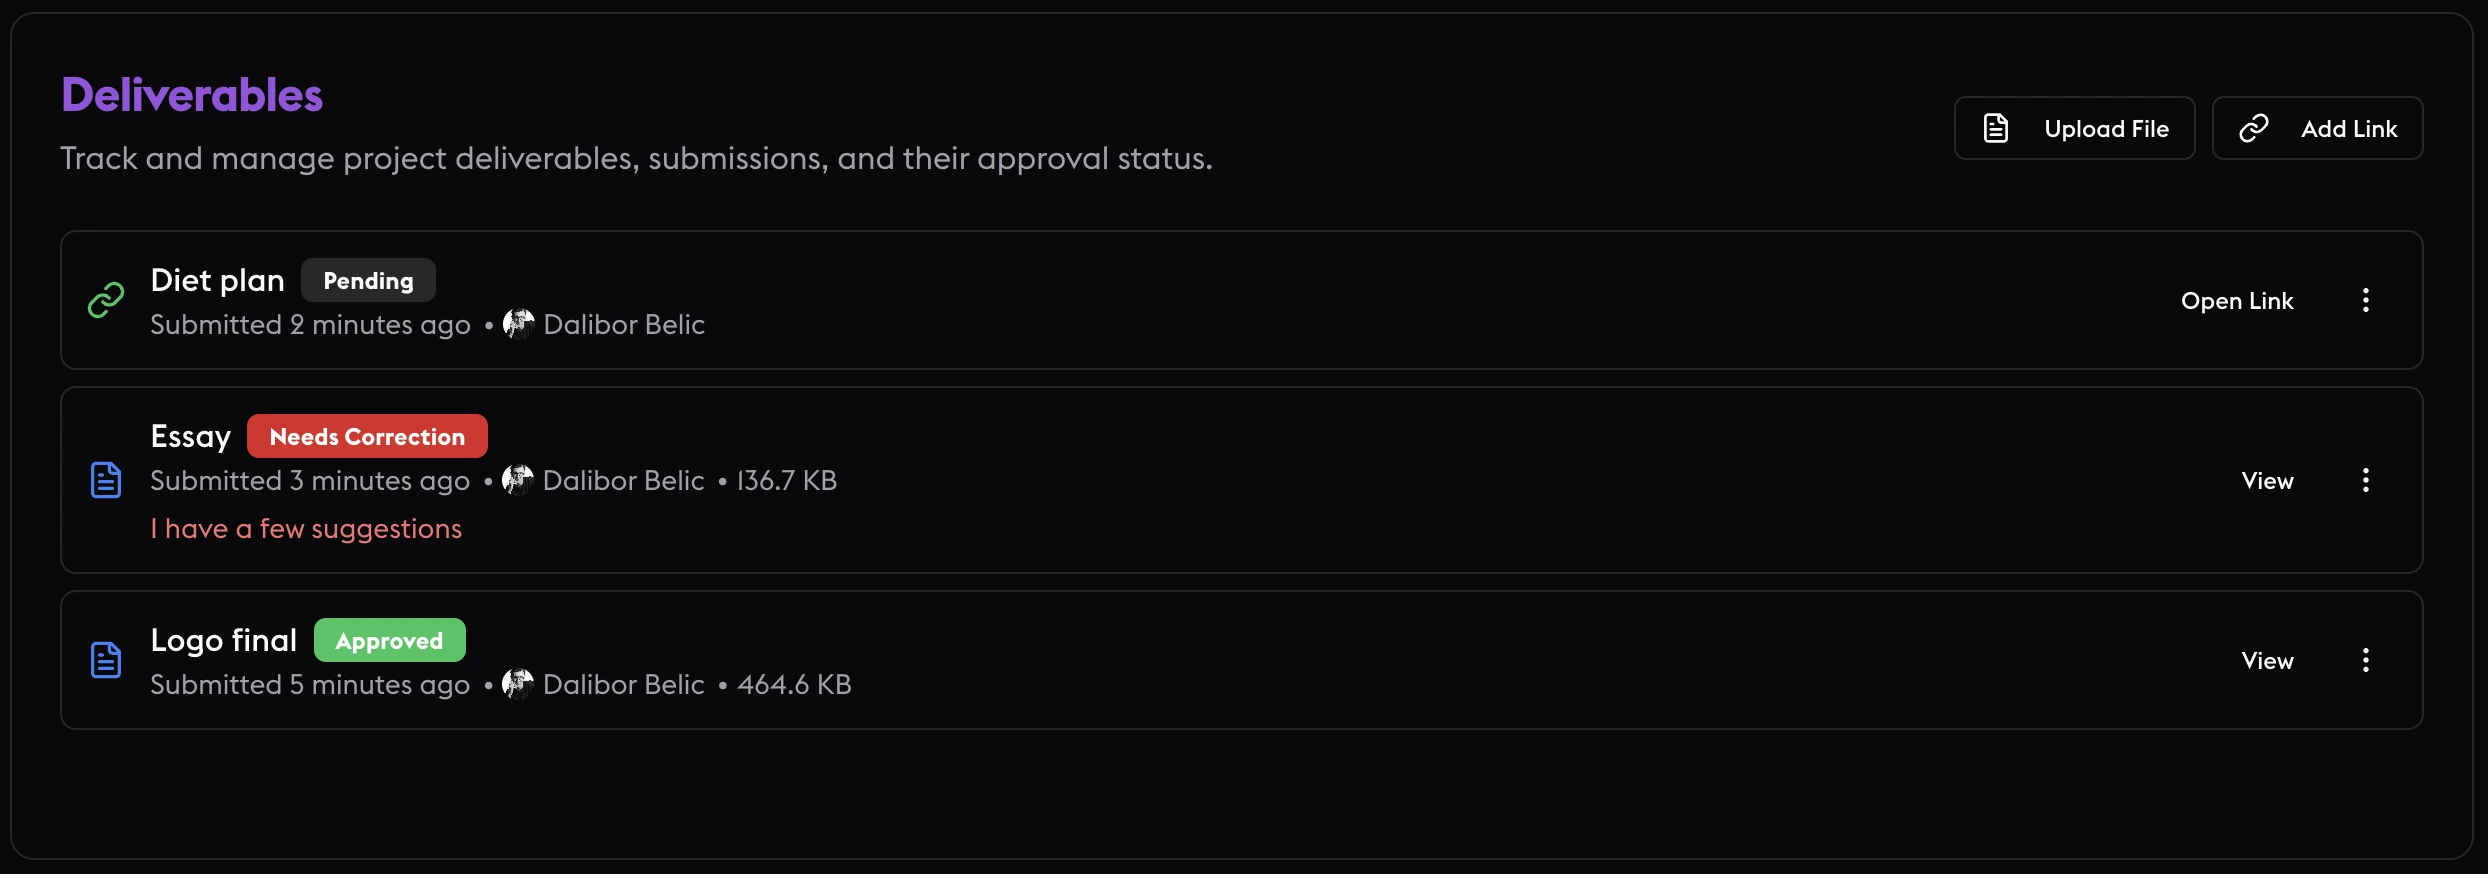This screenshot has height=874, width=2488.
Task: Click the green Approved status badge
Action: (389, 641)
